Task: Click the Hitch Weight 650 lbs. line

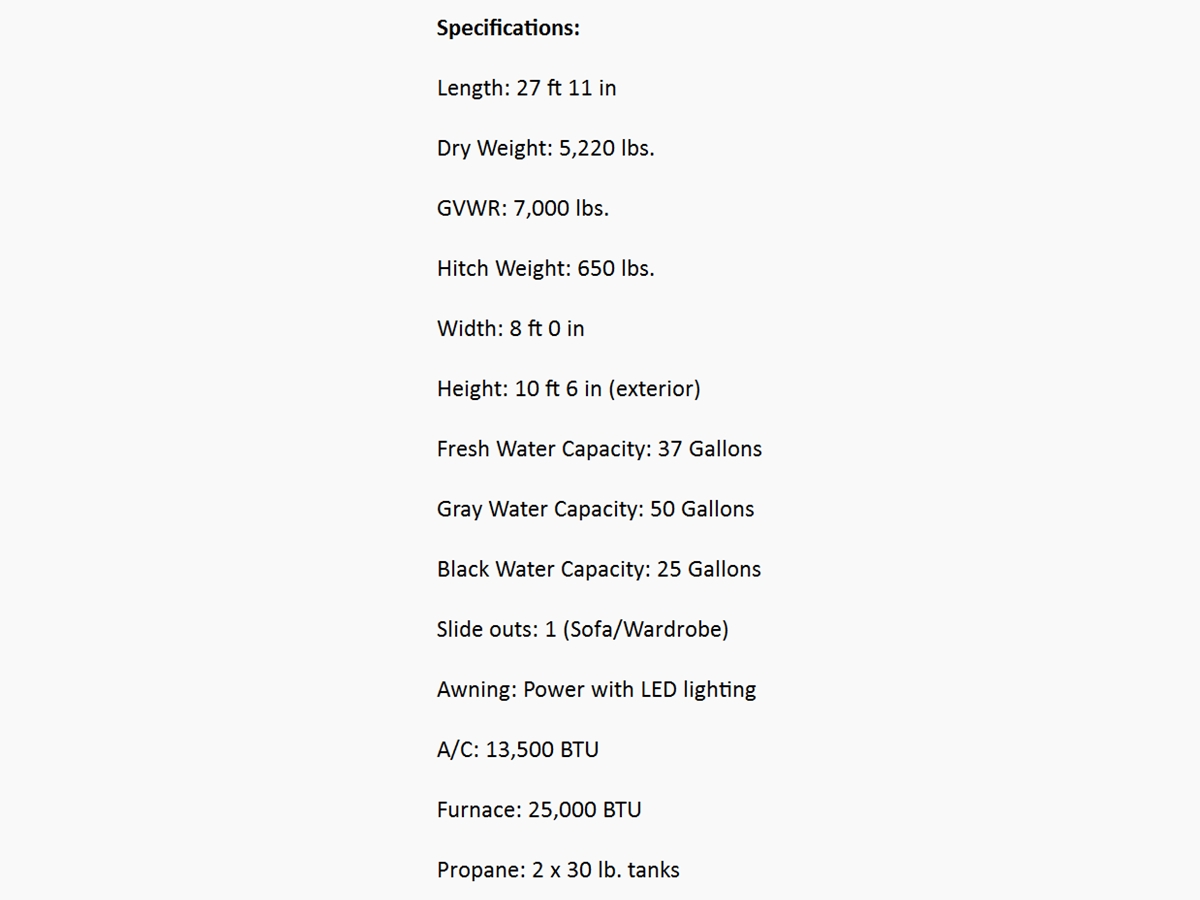Action: coord(545,268)
